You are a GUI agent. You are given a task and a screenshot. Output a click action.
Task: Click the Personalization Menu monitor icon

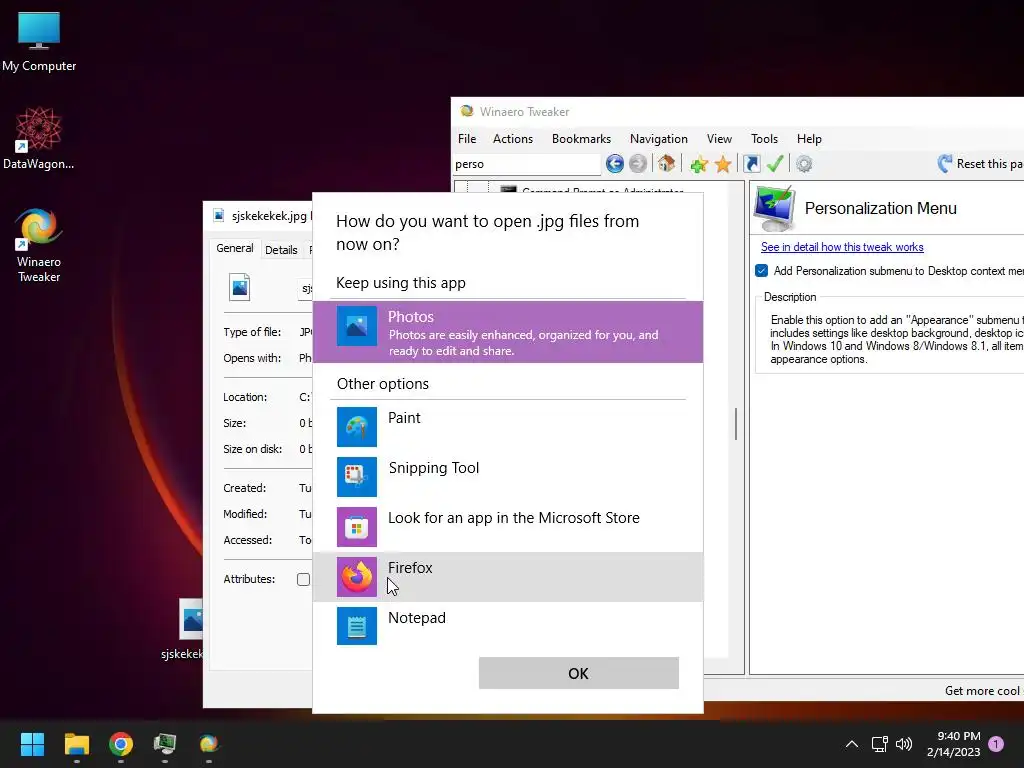coord(775,208)
